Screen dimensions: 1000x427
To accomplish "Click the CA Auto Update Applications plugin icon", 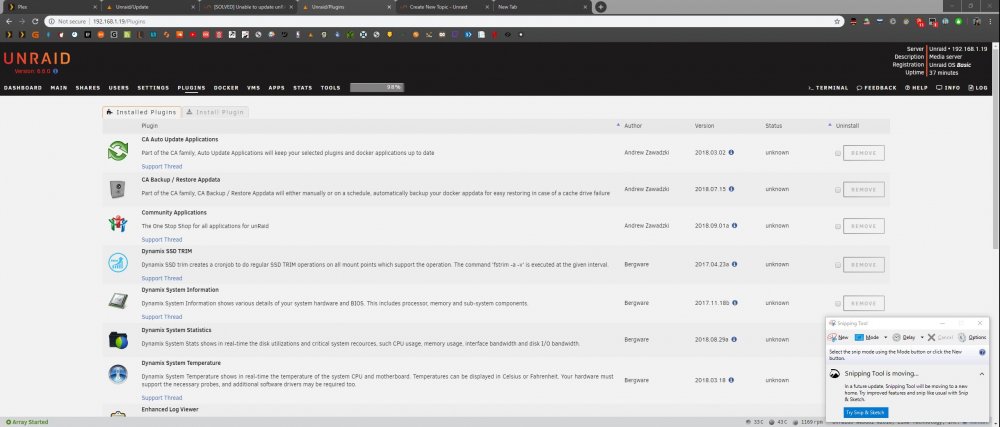I will (x=118, y=152).
